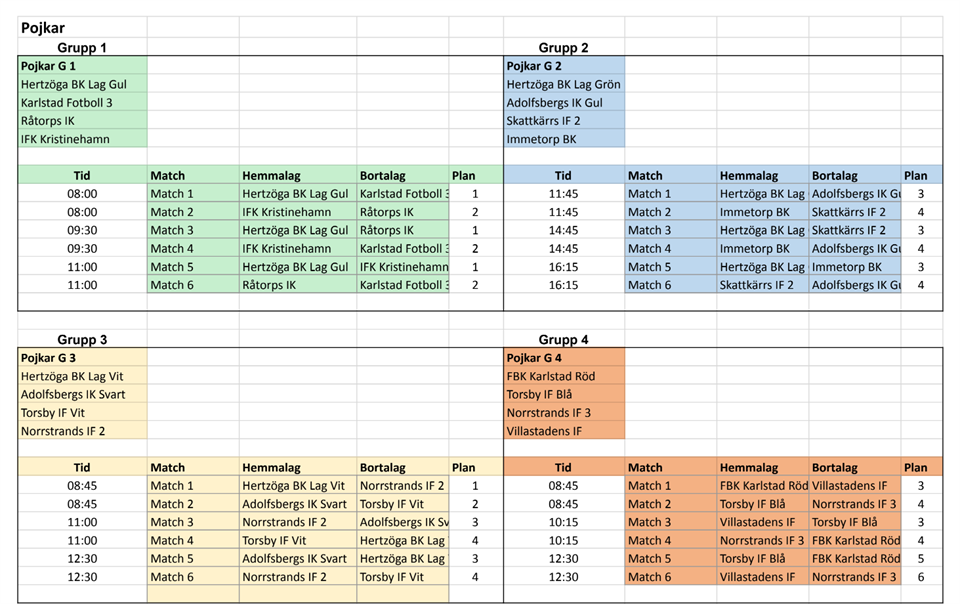Click the "Pojkar" title cell
Image resolution: width=960 pixels, height=604 pixels.
pyautogui.click(x=43, y=29)
